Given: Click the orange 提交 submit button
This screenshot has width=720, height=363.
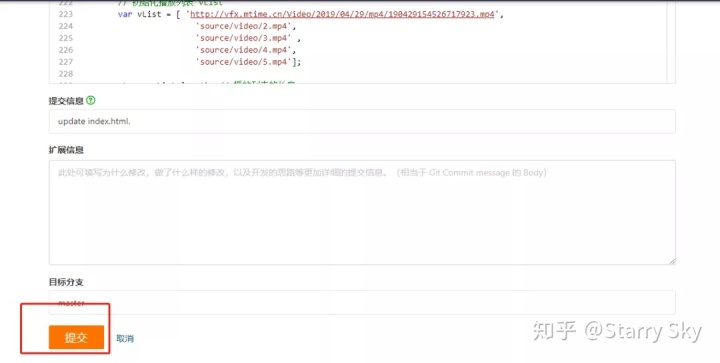Looking at the screenshot, I should tap(76, 337).
